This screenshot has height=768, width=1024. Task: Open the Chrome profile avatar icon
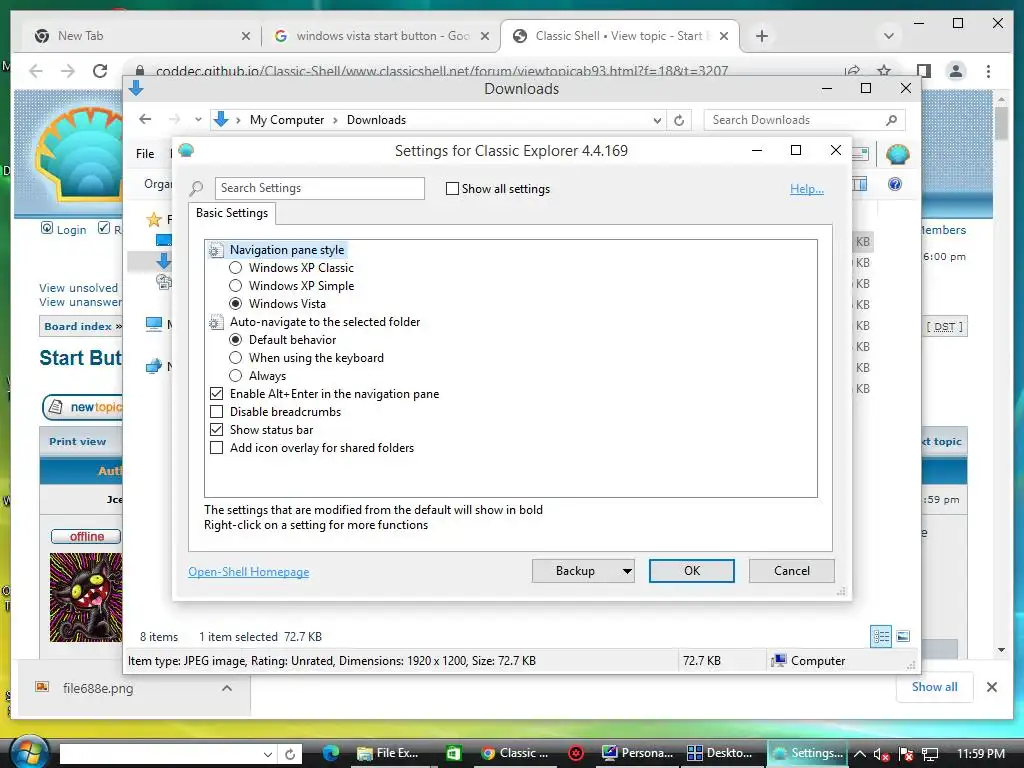click(956, 71)
